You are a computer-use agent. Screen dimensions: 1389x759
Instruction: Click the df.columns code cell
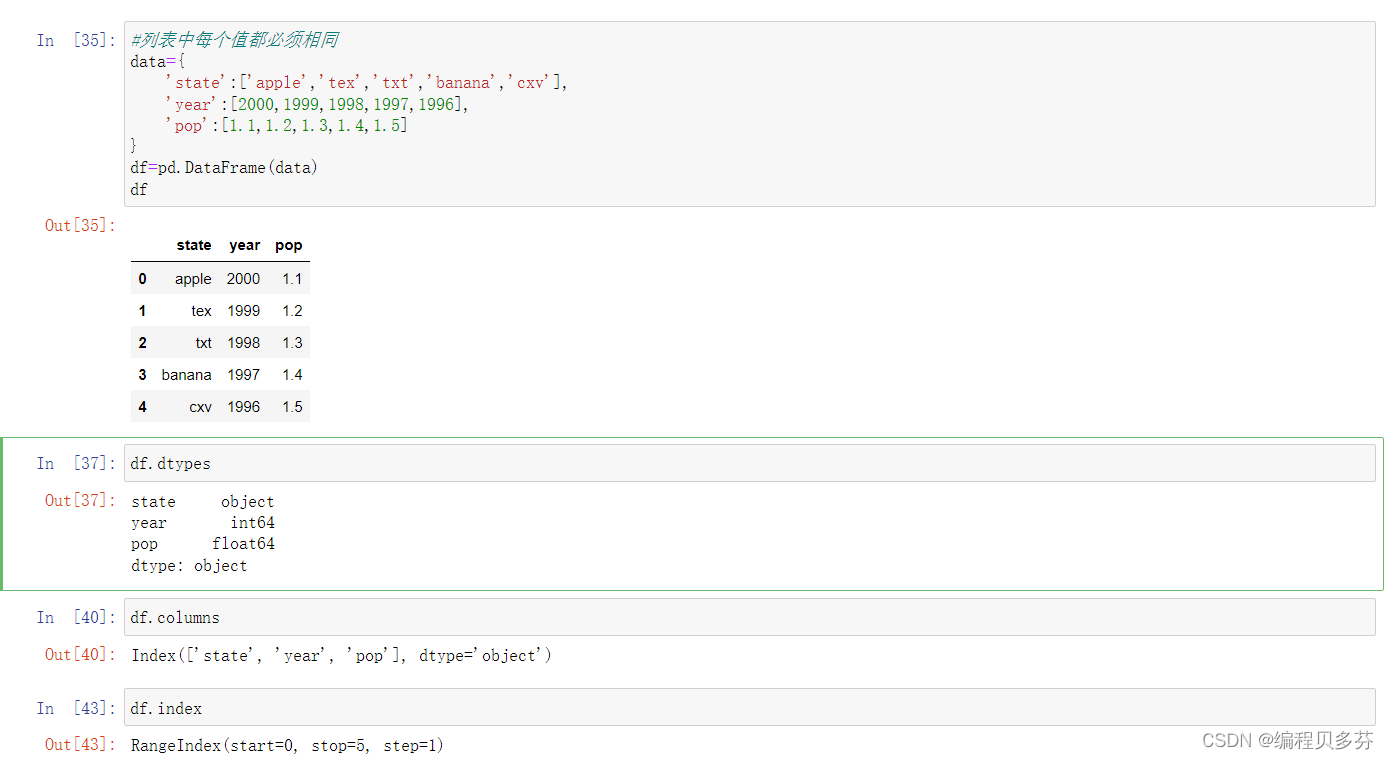pyautogui.click(x=748, y=617)
